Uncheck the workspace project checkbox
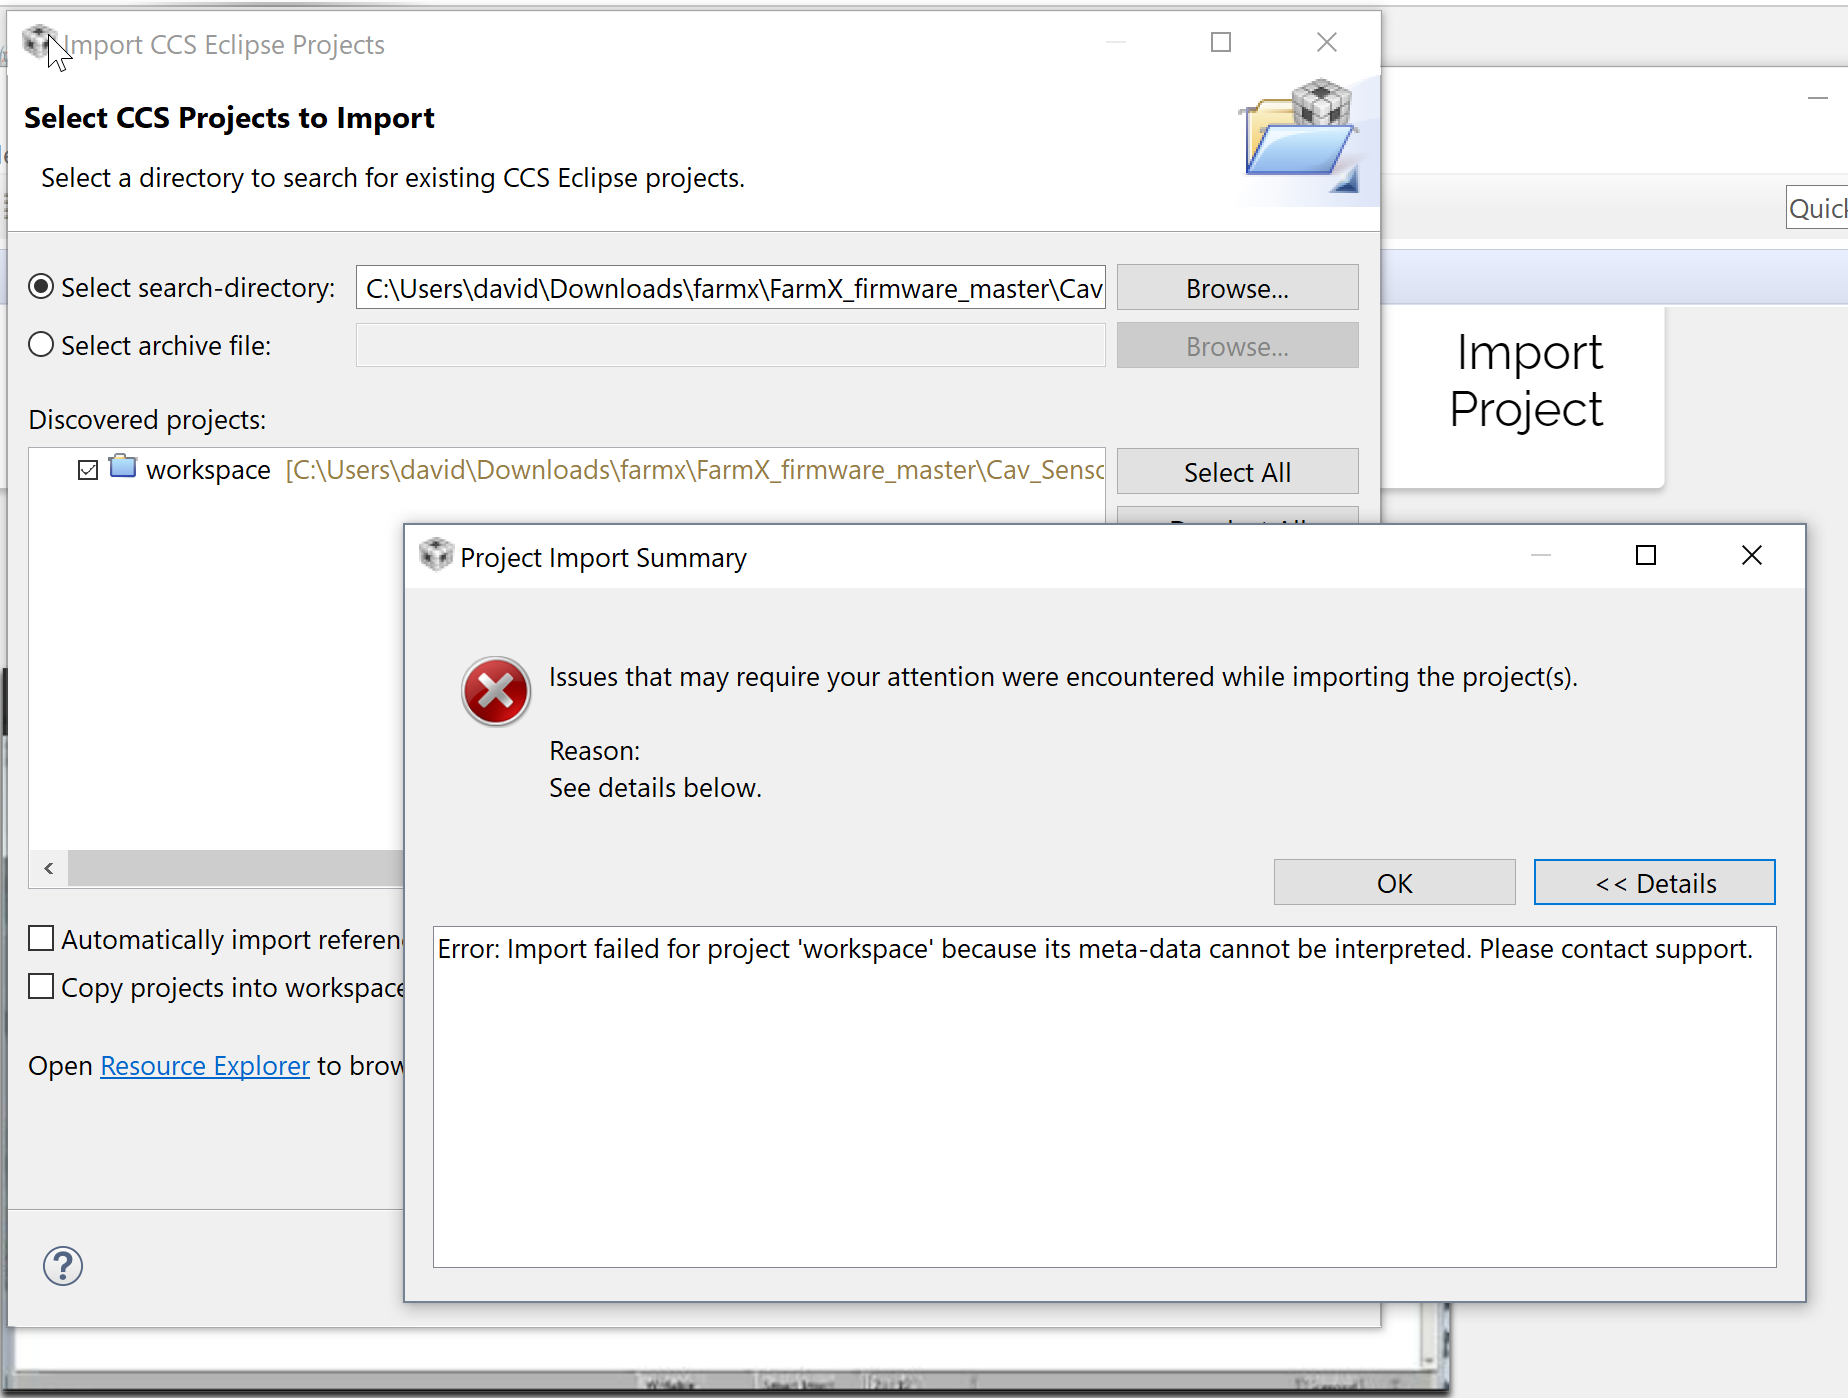The height and width of the screenshot is (1398, 1848). click(x=88, y=470)
